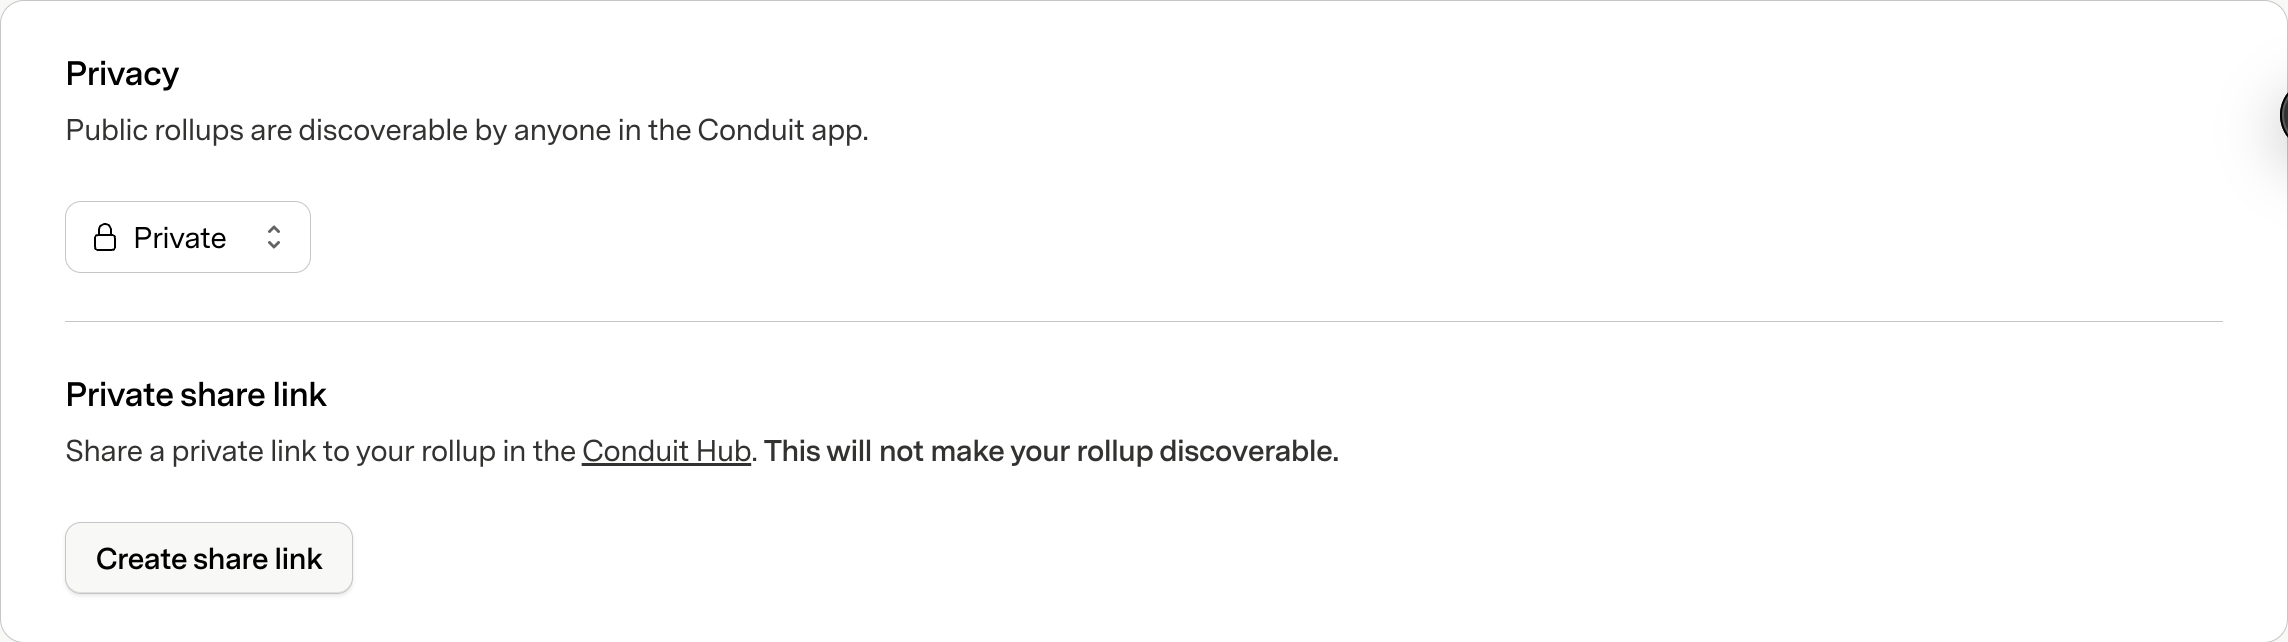Click the up-down chevron arrows beside Private

(x=274, y=238)
